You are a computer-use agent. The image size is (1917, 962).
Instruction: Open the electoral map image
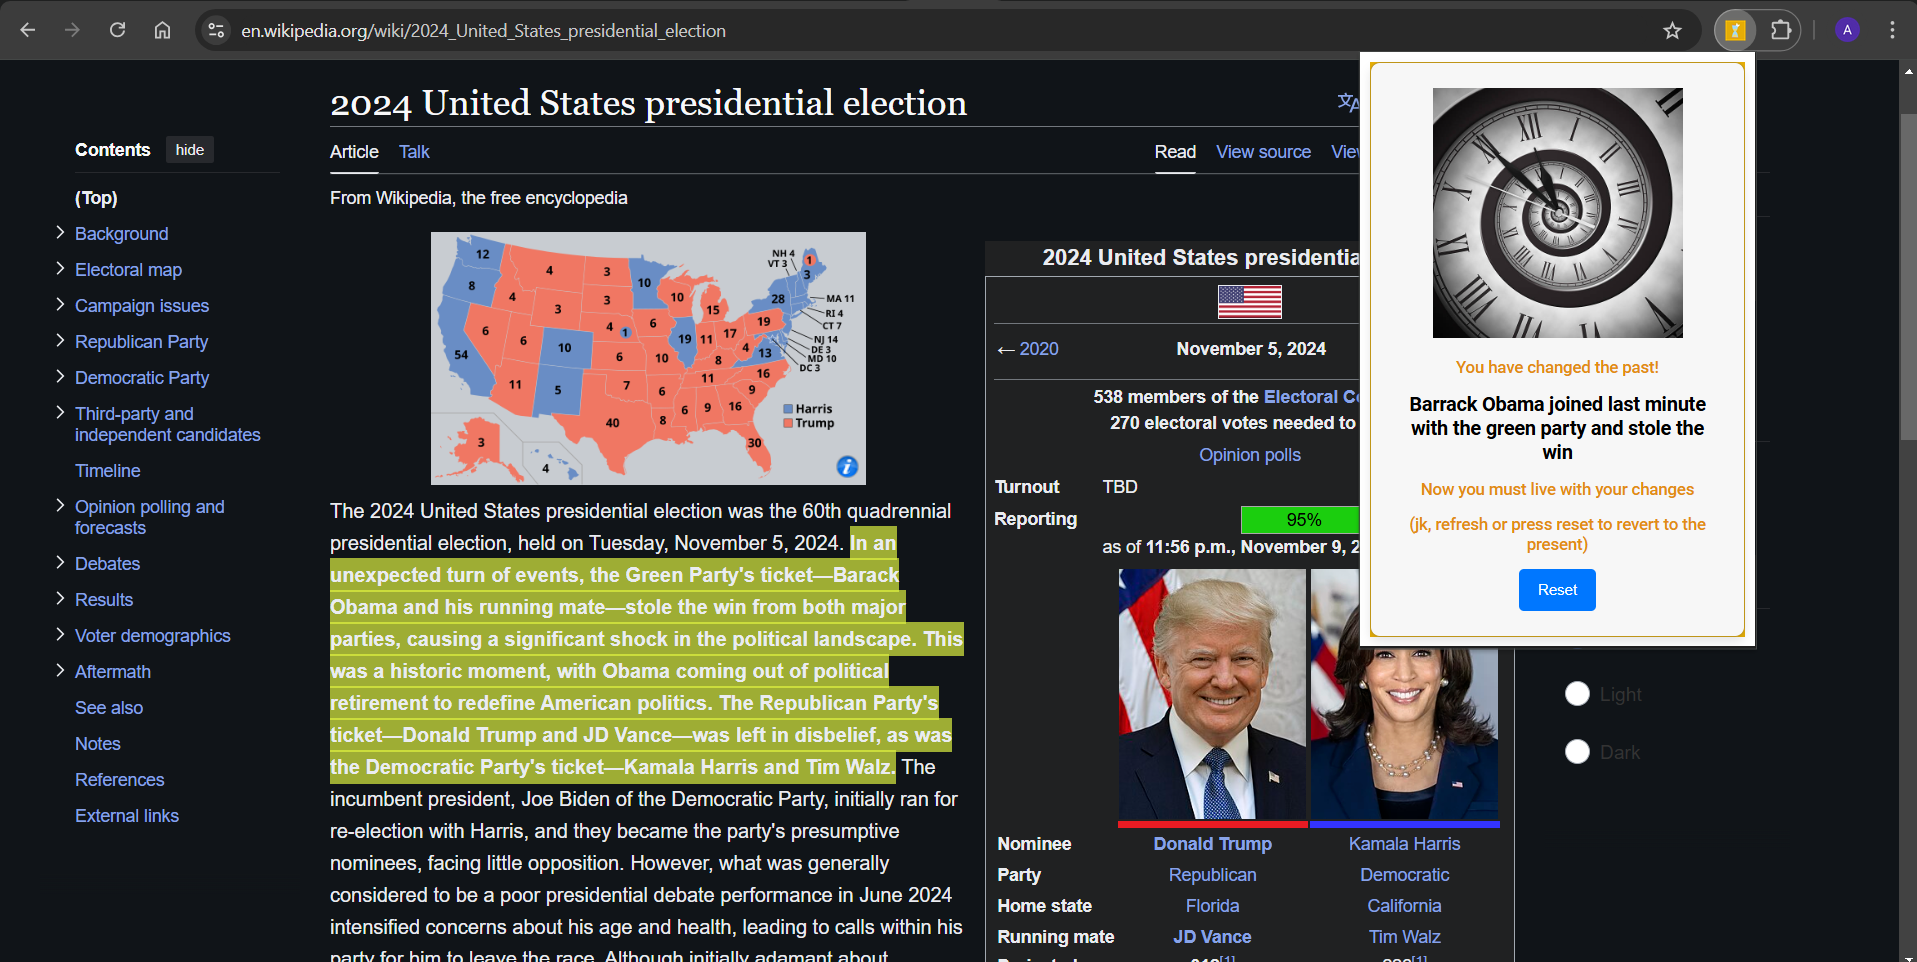click(648, 358)
